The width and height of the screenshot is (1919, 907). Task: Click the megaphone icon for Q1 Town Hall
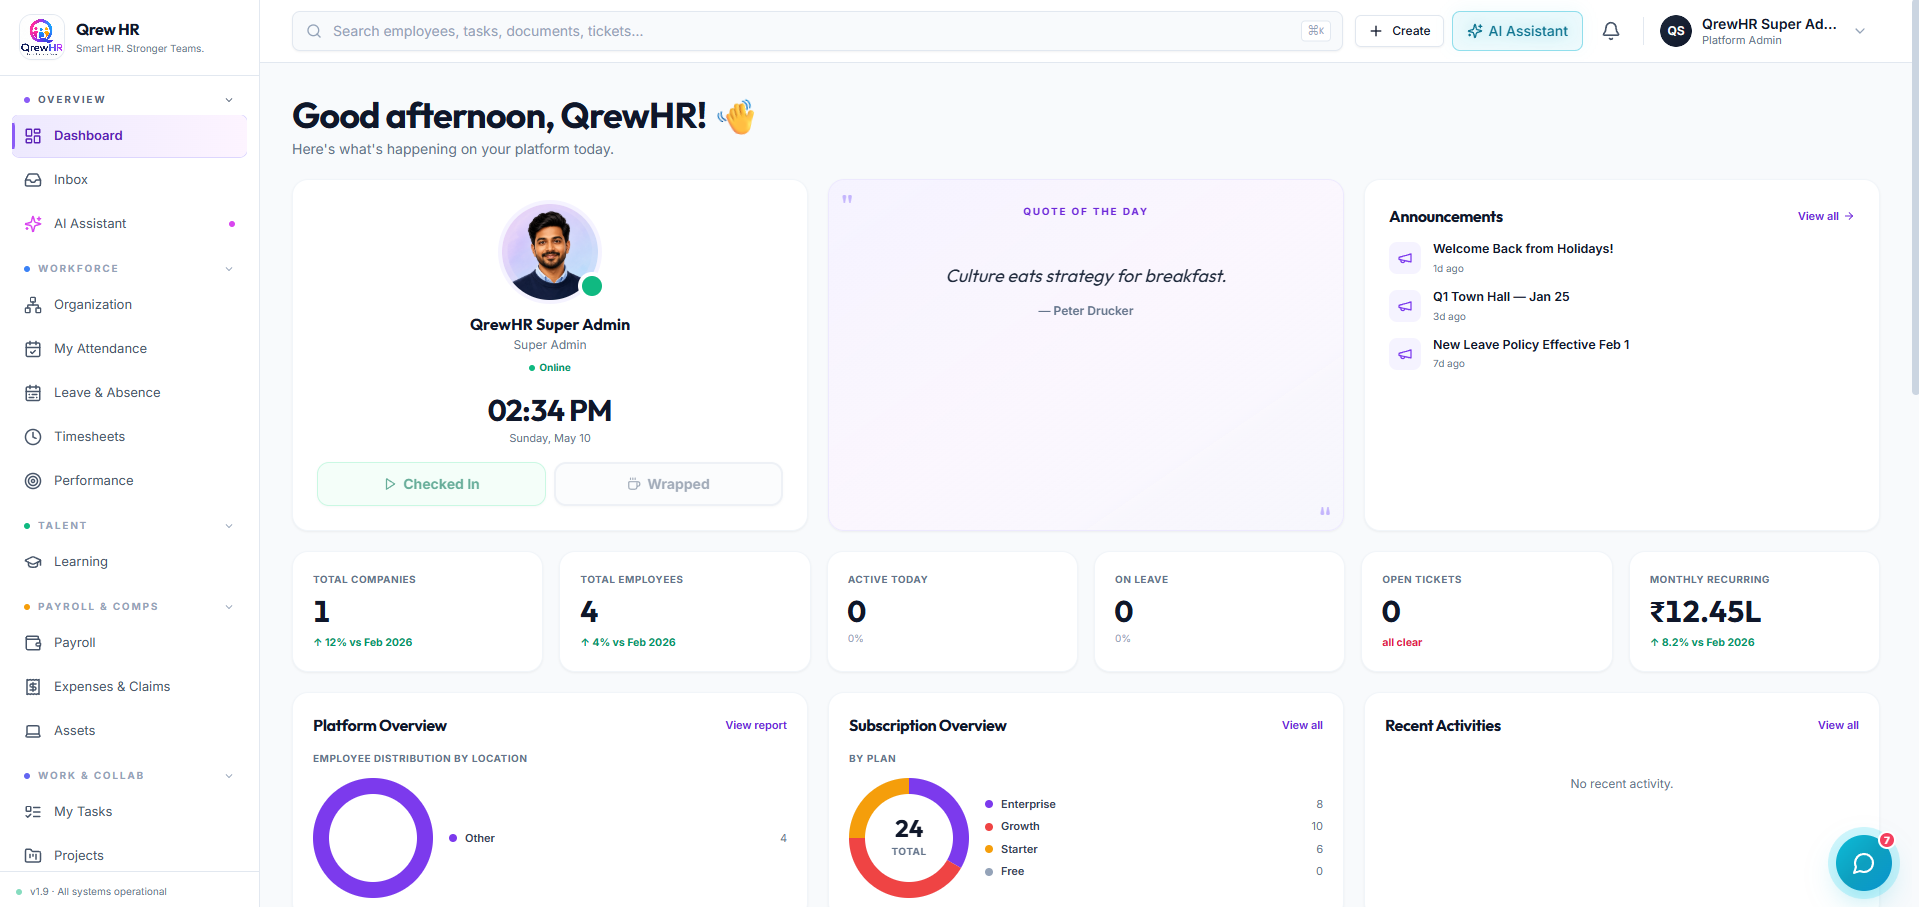[1405, 306]
